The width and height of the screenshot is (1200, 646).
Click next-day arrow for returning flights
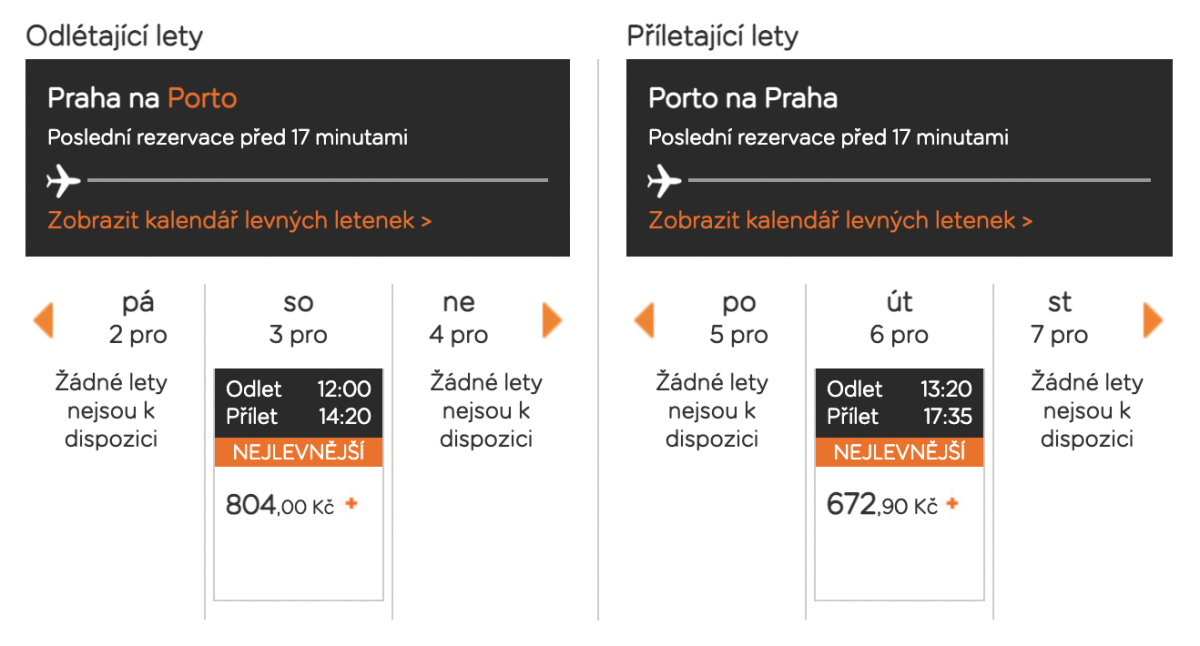tap(1153, 321)
